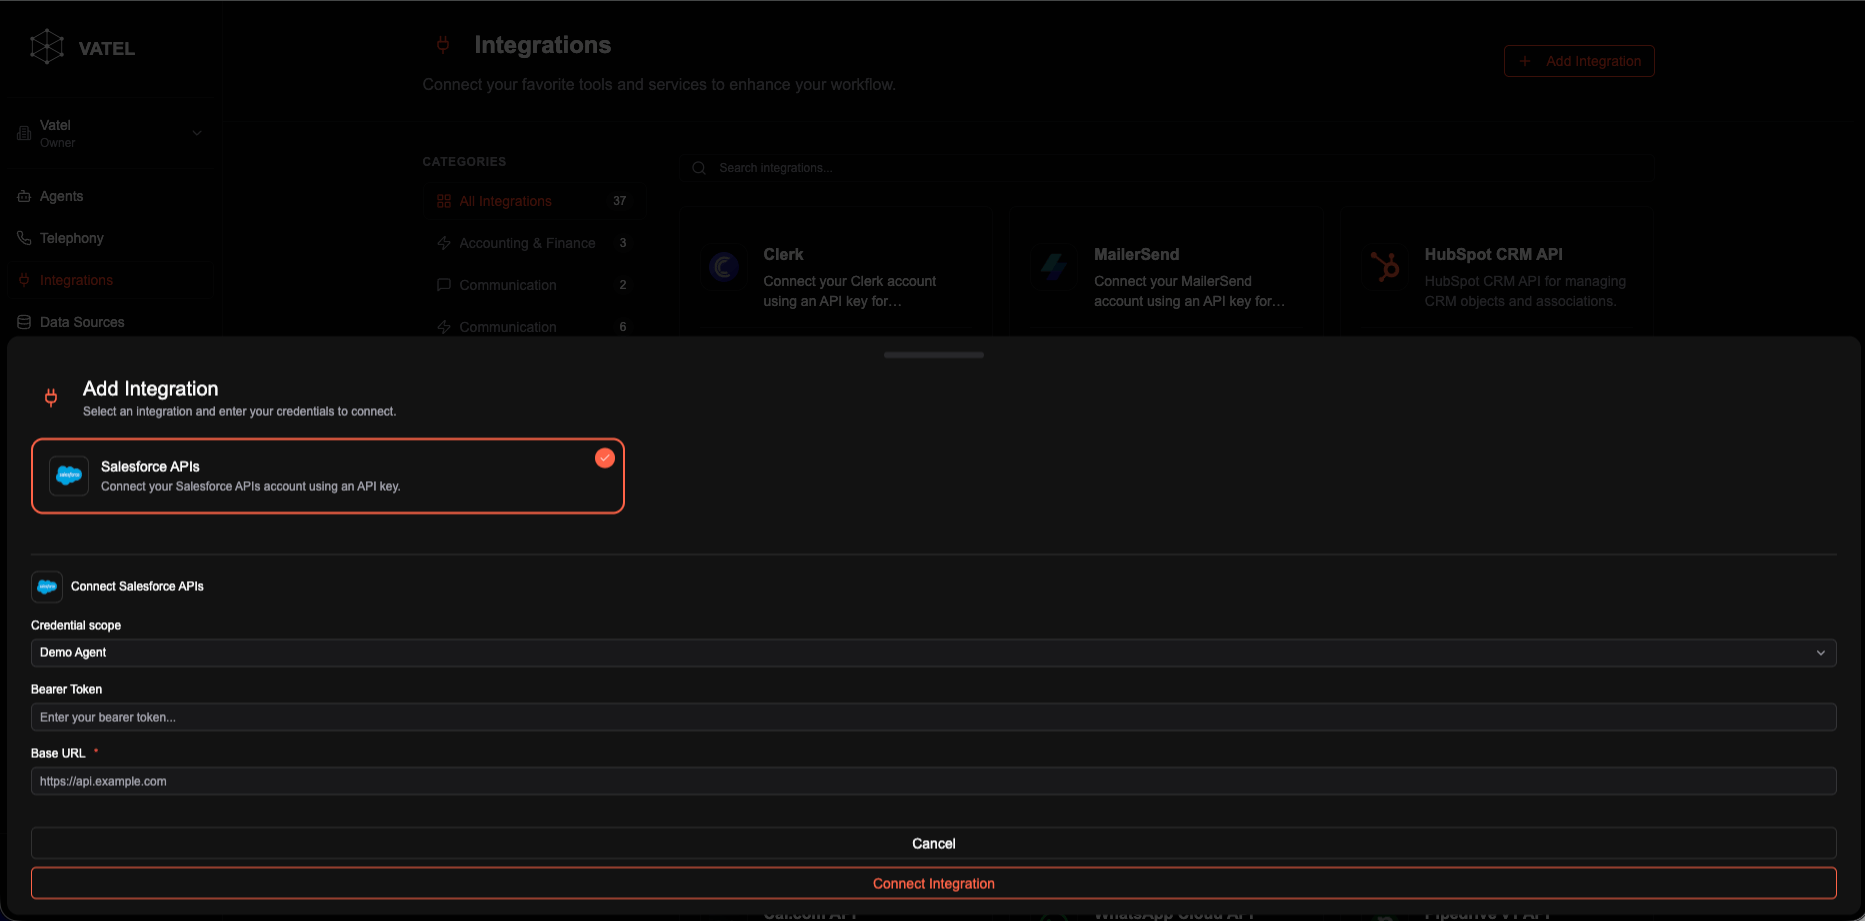This screenshot has width=1865, height=921.
Task: Click Salesforce icon beside Connect Salesforce APIs
Action: tap(47, 587)
